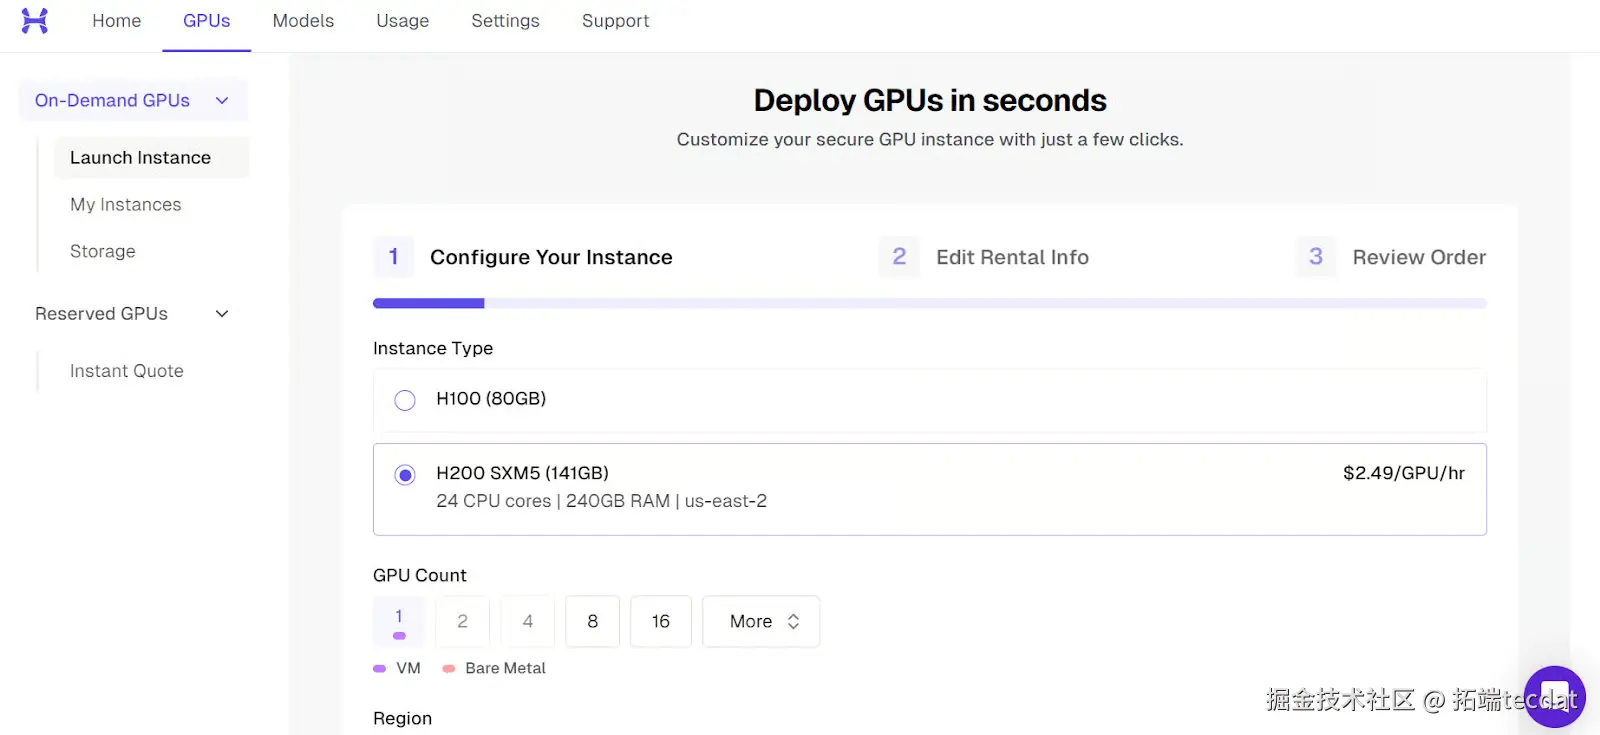Image resolution: width=1600 pixels, height=735 pixels.
Task: Select GPU count of 16
Action: 661,621
